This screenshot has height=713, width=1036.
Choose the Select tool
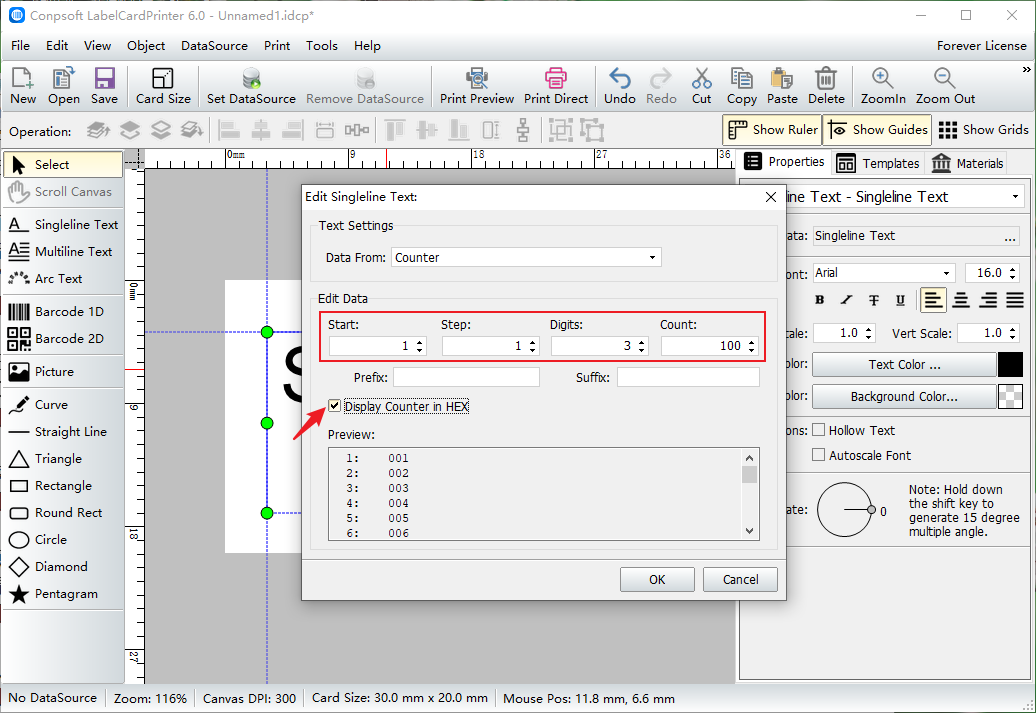(63, 165)
